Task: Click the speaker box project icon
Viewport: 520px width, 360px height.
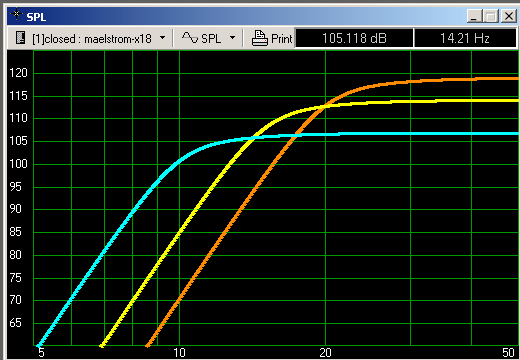Action: click(21, 38)
